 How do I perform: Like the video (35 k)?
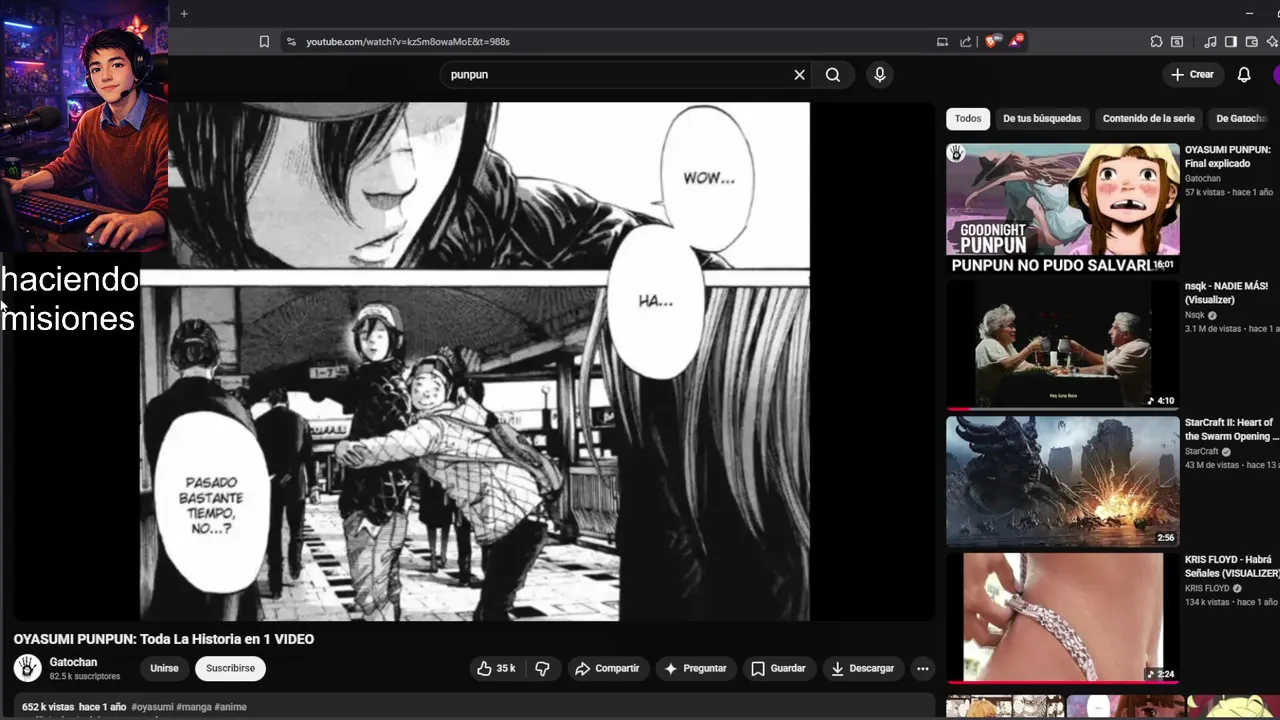tap(497, 668)
